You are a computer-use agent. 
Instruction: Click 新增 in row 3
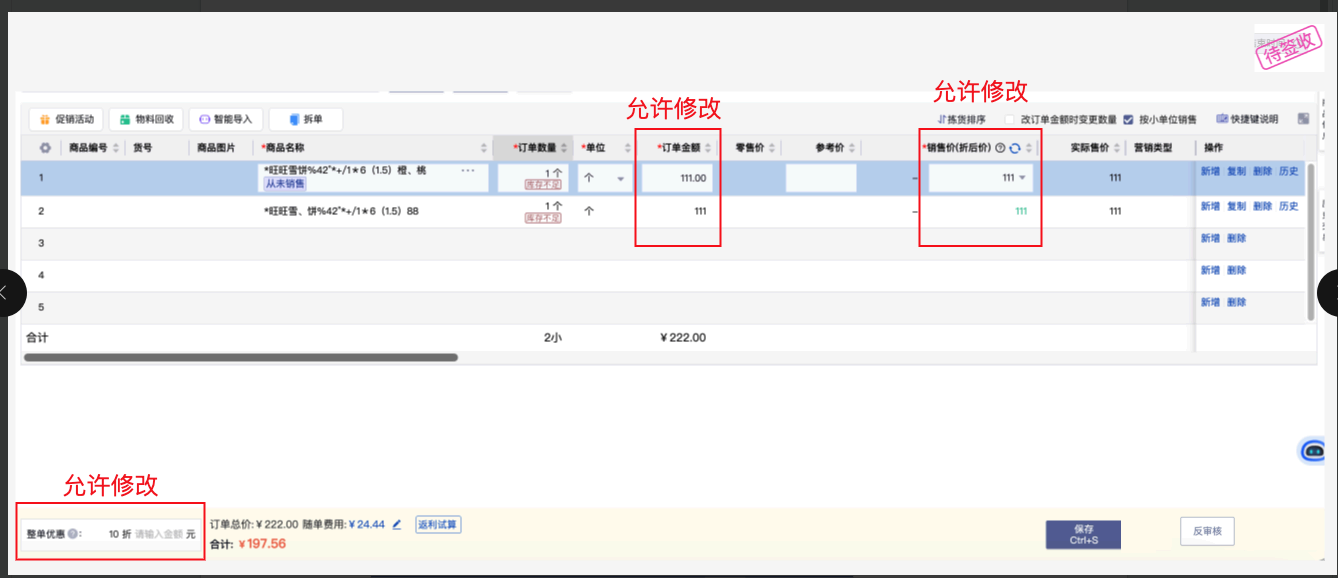coord(1210,238)
